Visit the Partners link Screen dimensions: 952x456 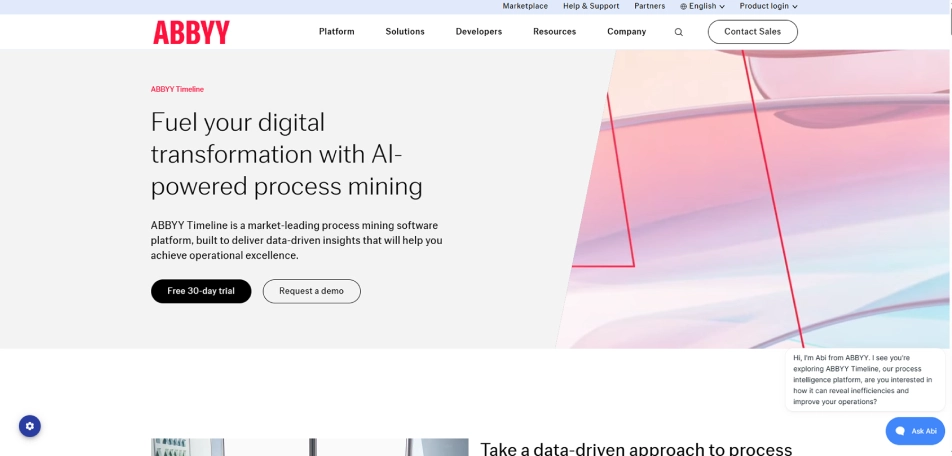[x=650, y=6]
